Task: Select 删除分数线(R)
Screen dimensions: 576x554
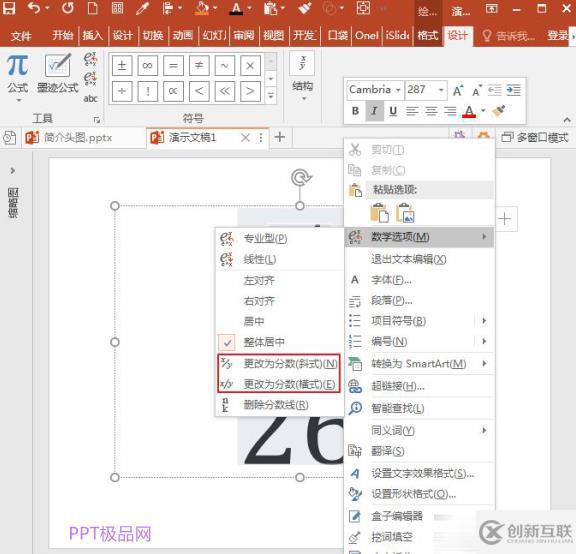Action: pos(279,405)
